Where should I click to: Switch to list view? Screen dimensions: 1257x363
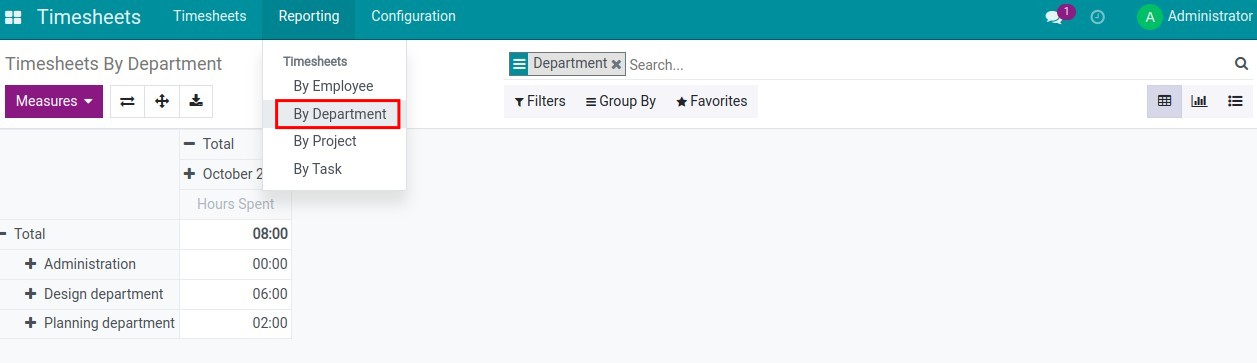coord(1235,101)
